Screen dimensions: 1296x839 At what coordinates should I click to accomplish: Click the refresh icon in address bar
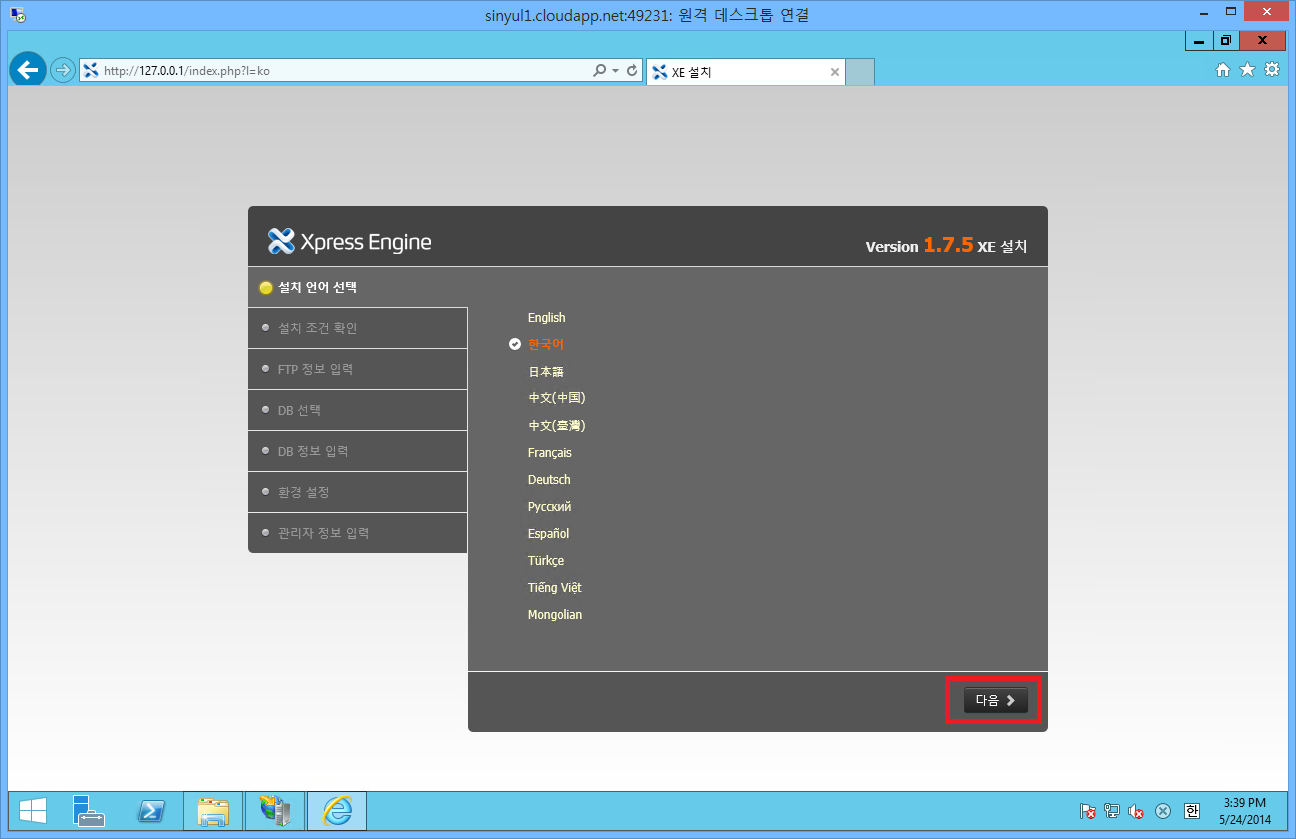pyautogui.click(x=632, y=71)
